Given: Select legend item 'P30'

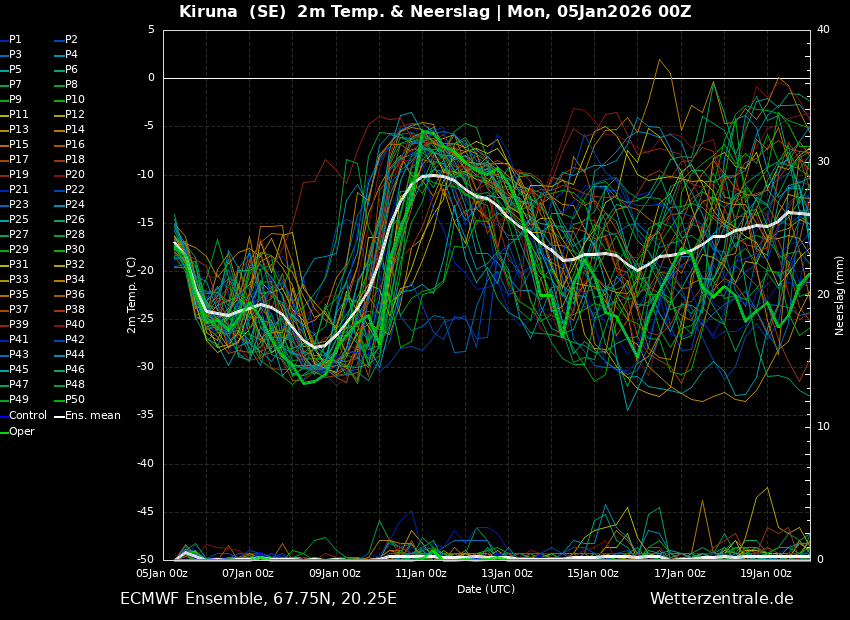Looking at the screenshot, I should pos(69,249).
